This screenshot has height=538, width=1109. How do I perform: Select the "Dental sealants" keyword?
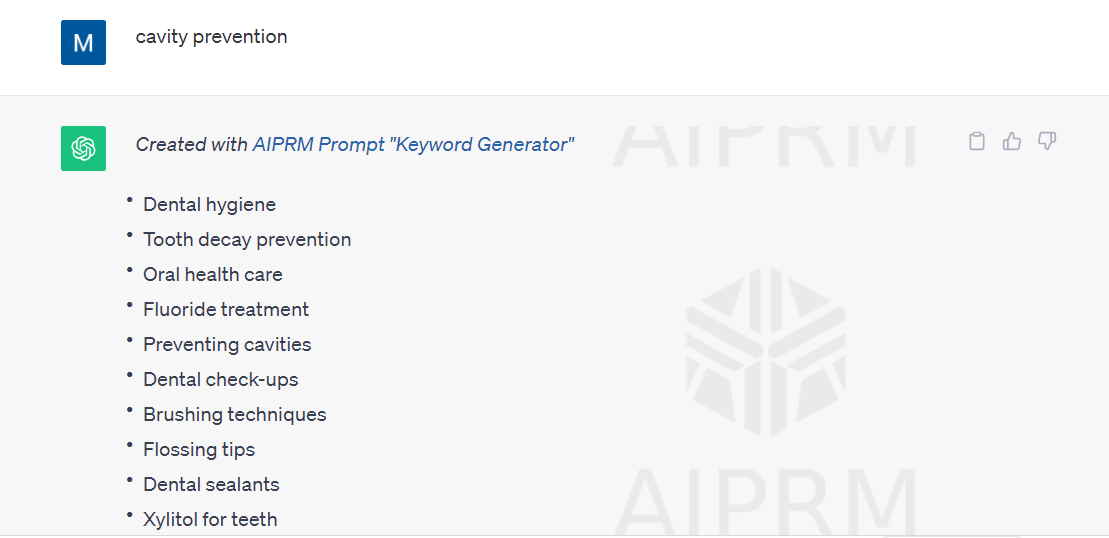(x=211, y=484)
